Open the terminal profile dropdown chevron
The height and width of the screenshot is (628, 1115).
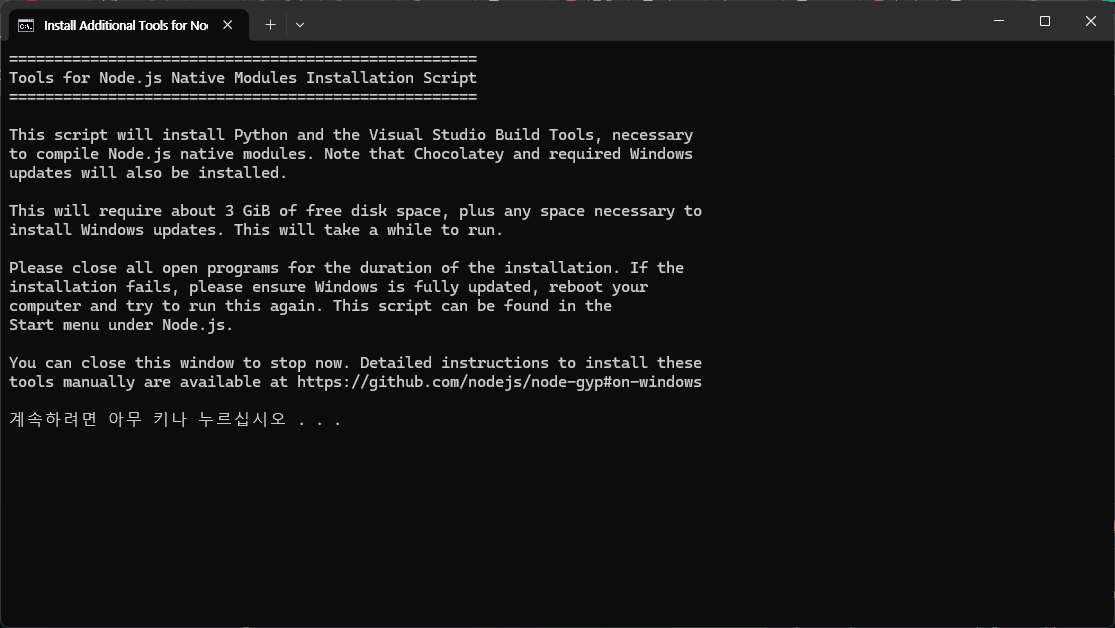click(300, 25)
